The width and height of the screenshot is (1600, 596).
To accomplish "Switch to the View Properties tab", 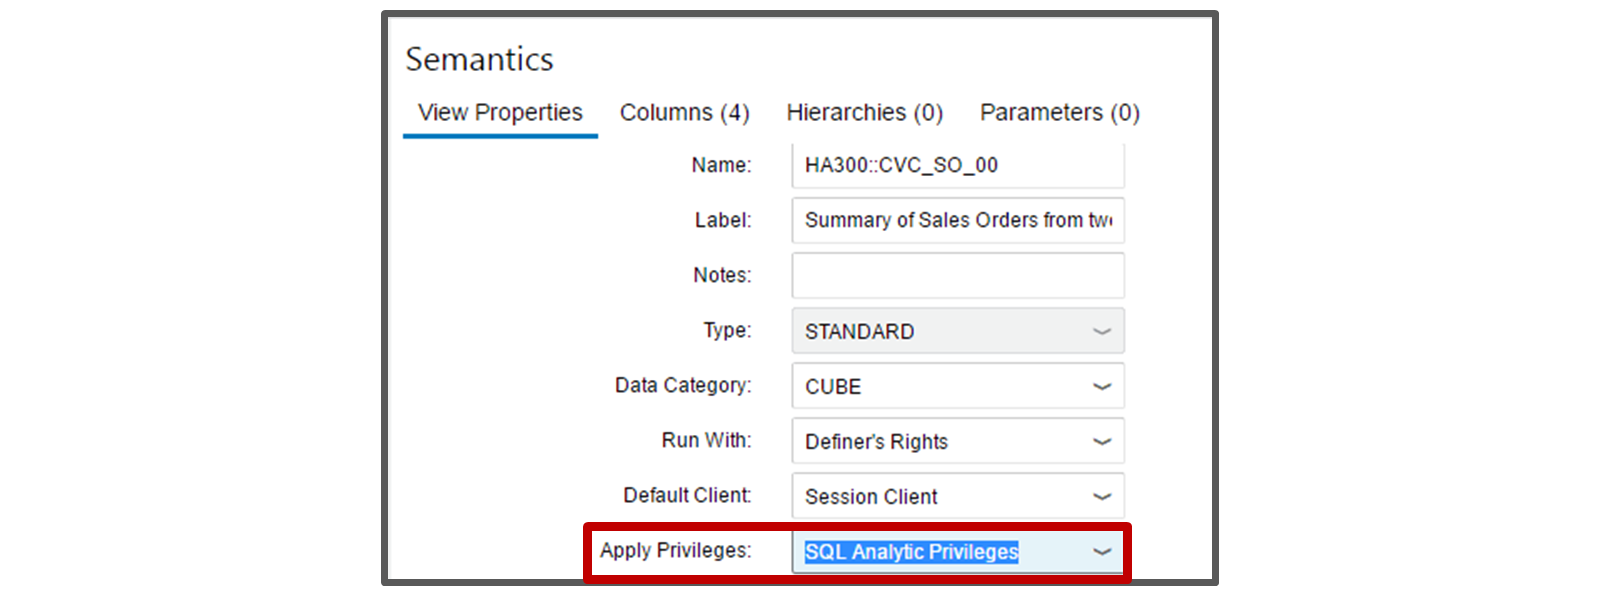I will click(x=500, y=113).
